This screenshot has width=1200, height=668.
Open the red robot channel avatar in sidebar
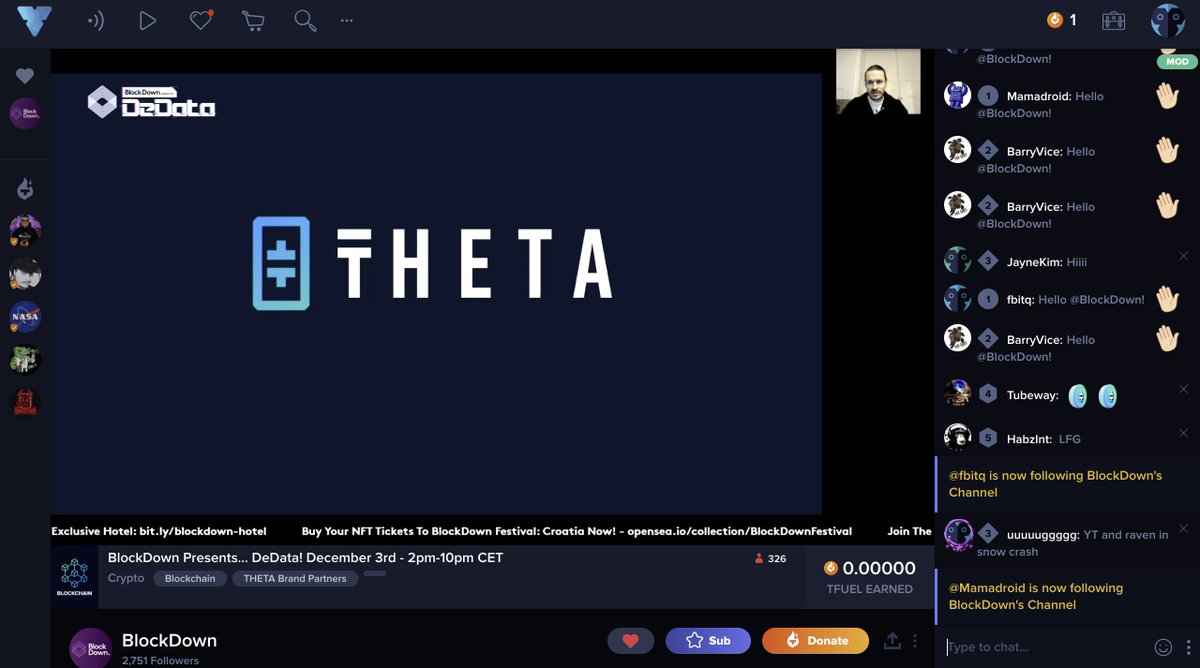(25, 402)
